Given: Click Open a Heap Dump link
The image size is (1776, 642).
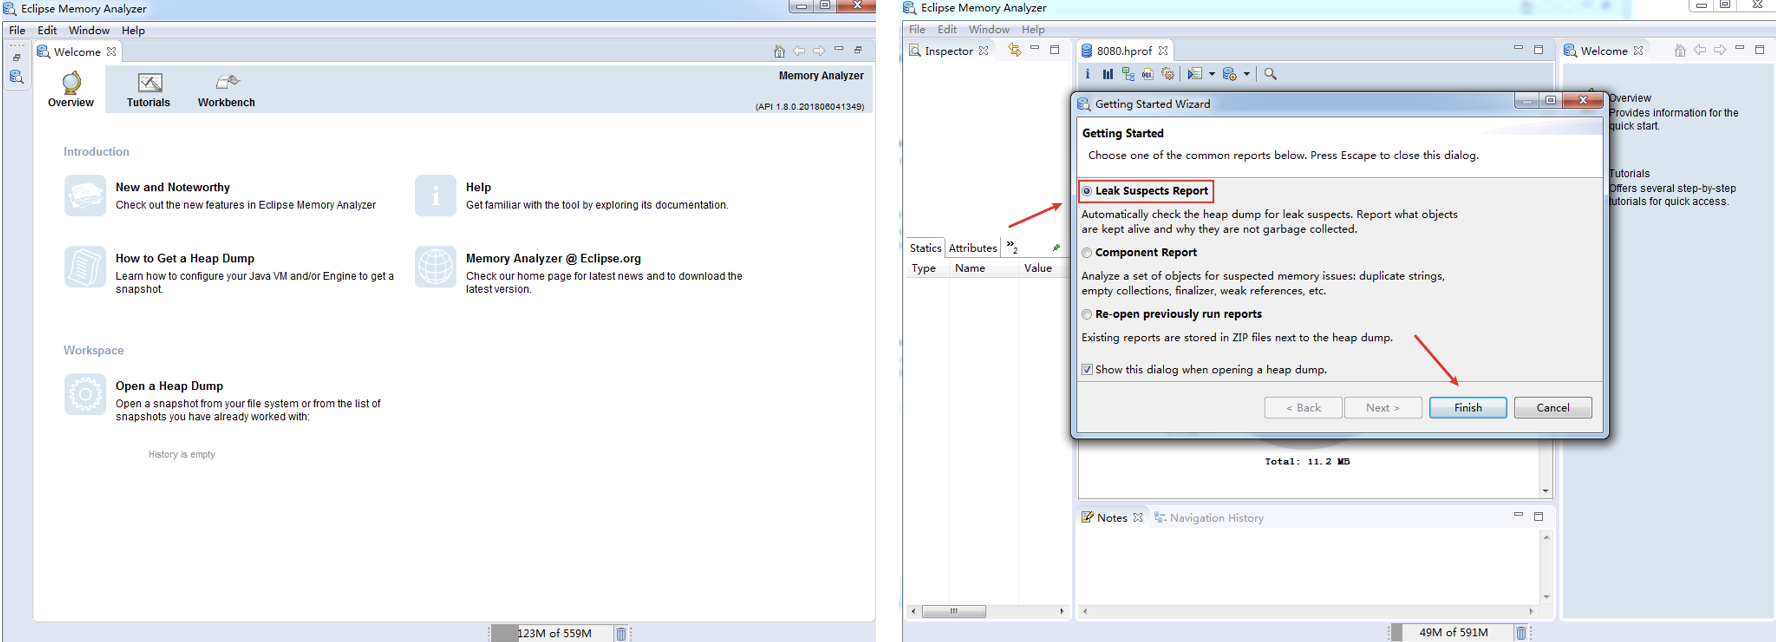Looking at the screenshot, I should pos(169,386).
